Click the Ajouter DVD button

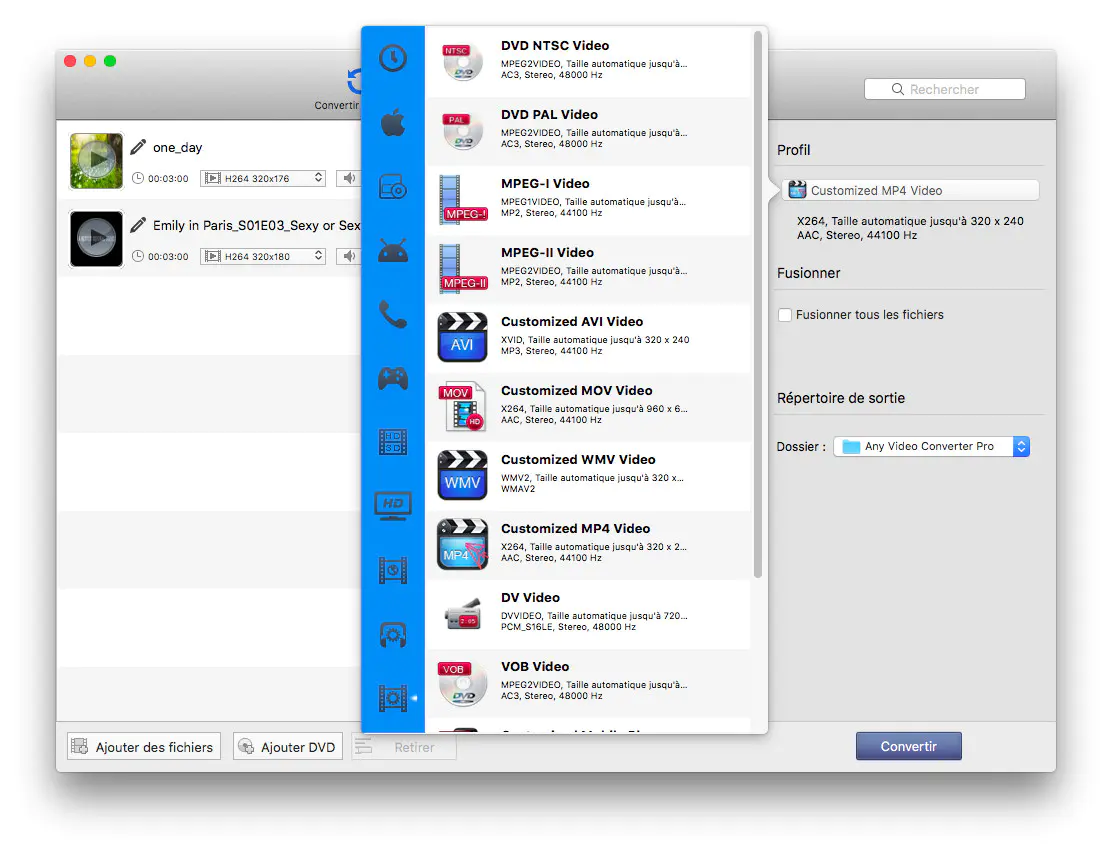point(288,747)
